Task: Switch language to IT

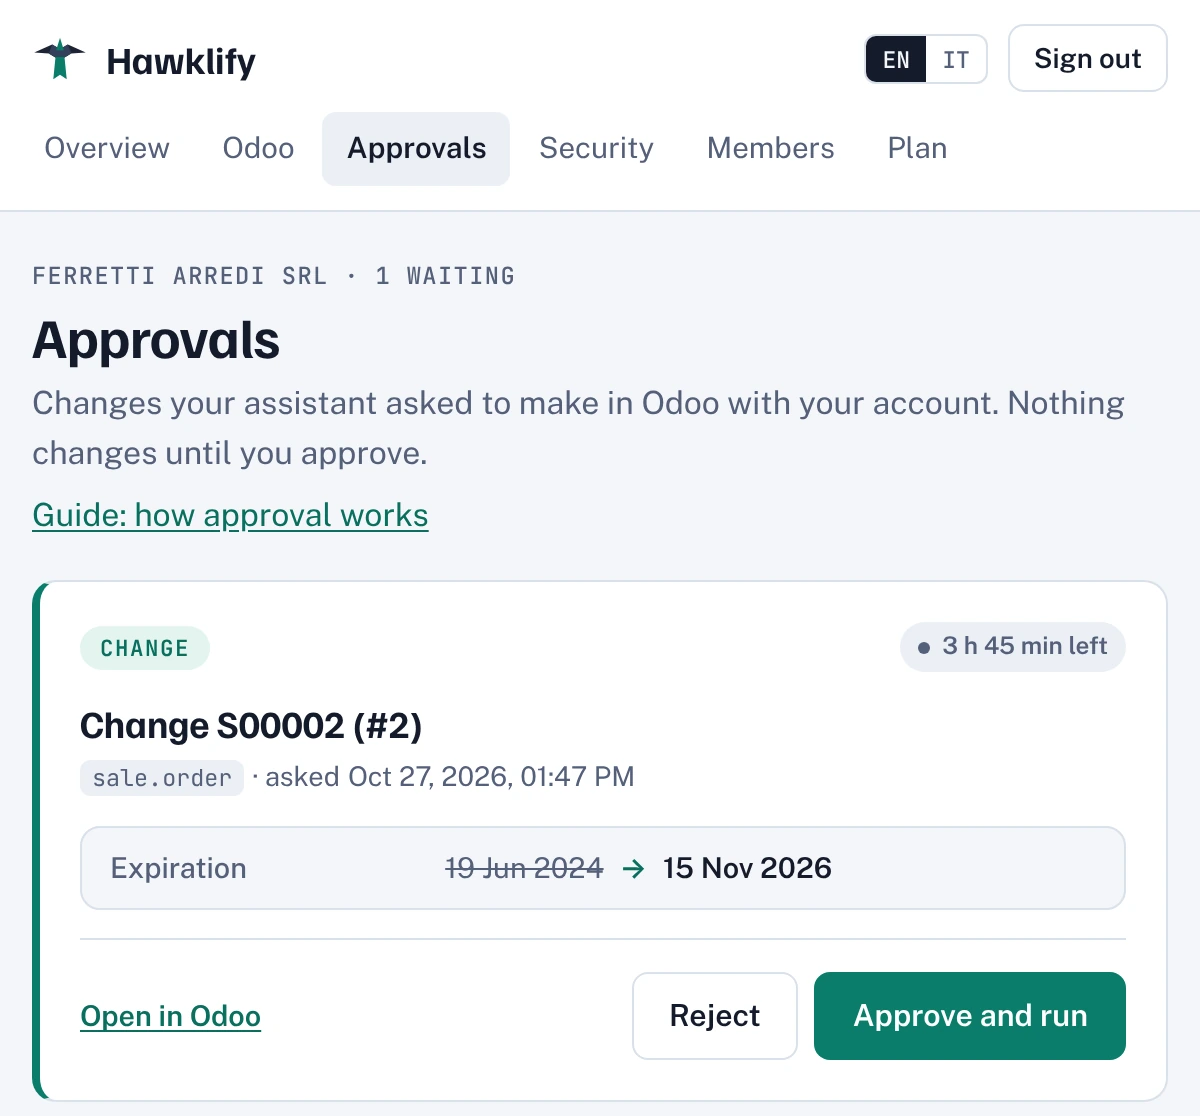Action: point(956,60)
